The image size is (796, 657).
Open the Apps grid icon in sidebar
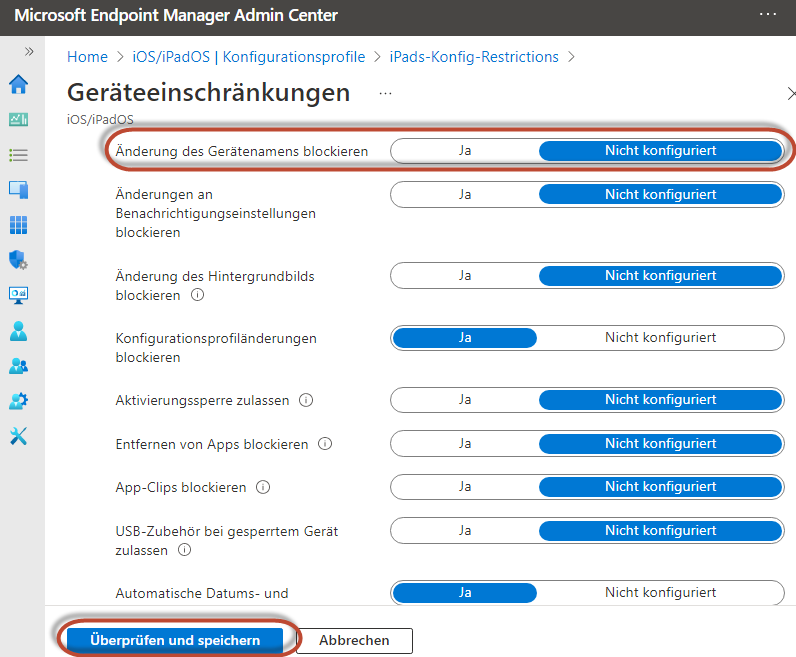click(x=18, y=225)
